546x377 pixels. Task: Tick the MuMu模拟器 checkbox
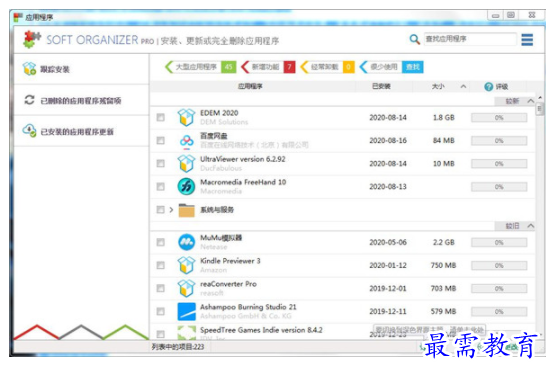tap(161, 242)
